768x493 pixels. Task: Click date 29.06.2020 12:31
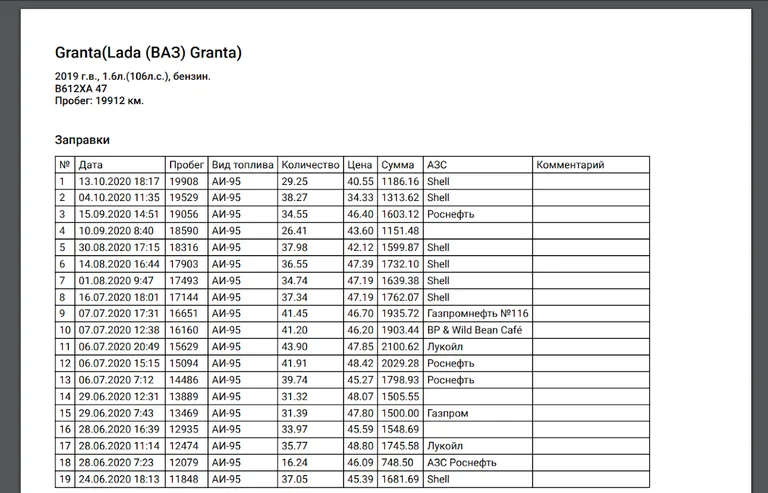[x=119, y=397]
